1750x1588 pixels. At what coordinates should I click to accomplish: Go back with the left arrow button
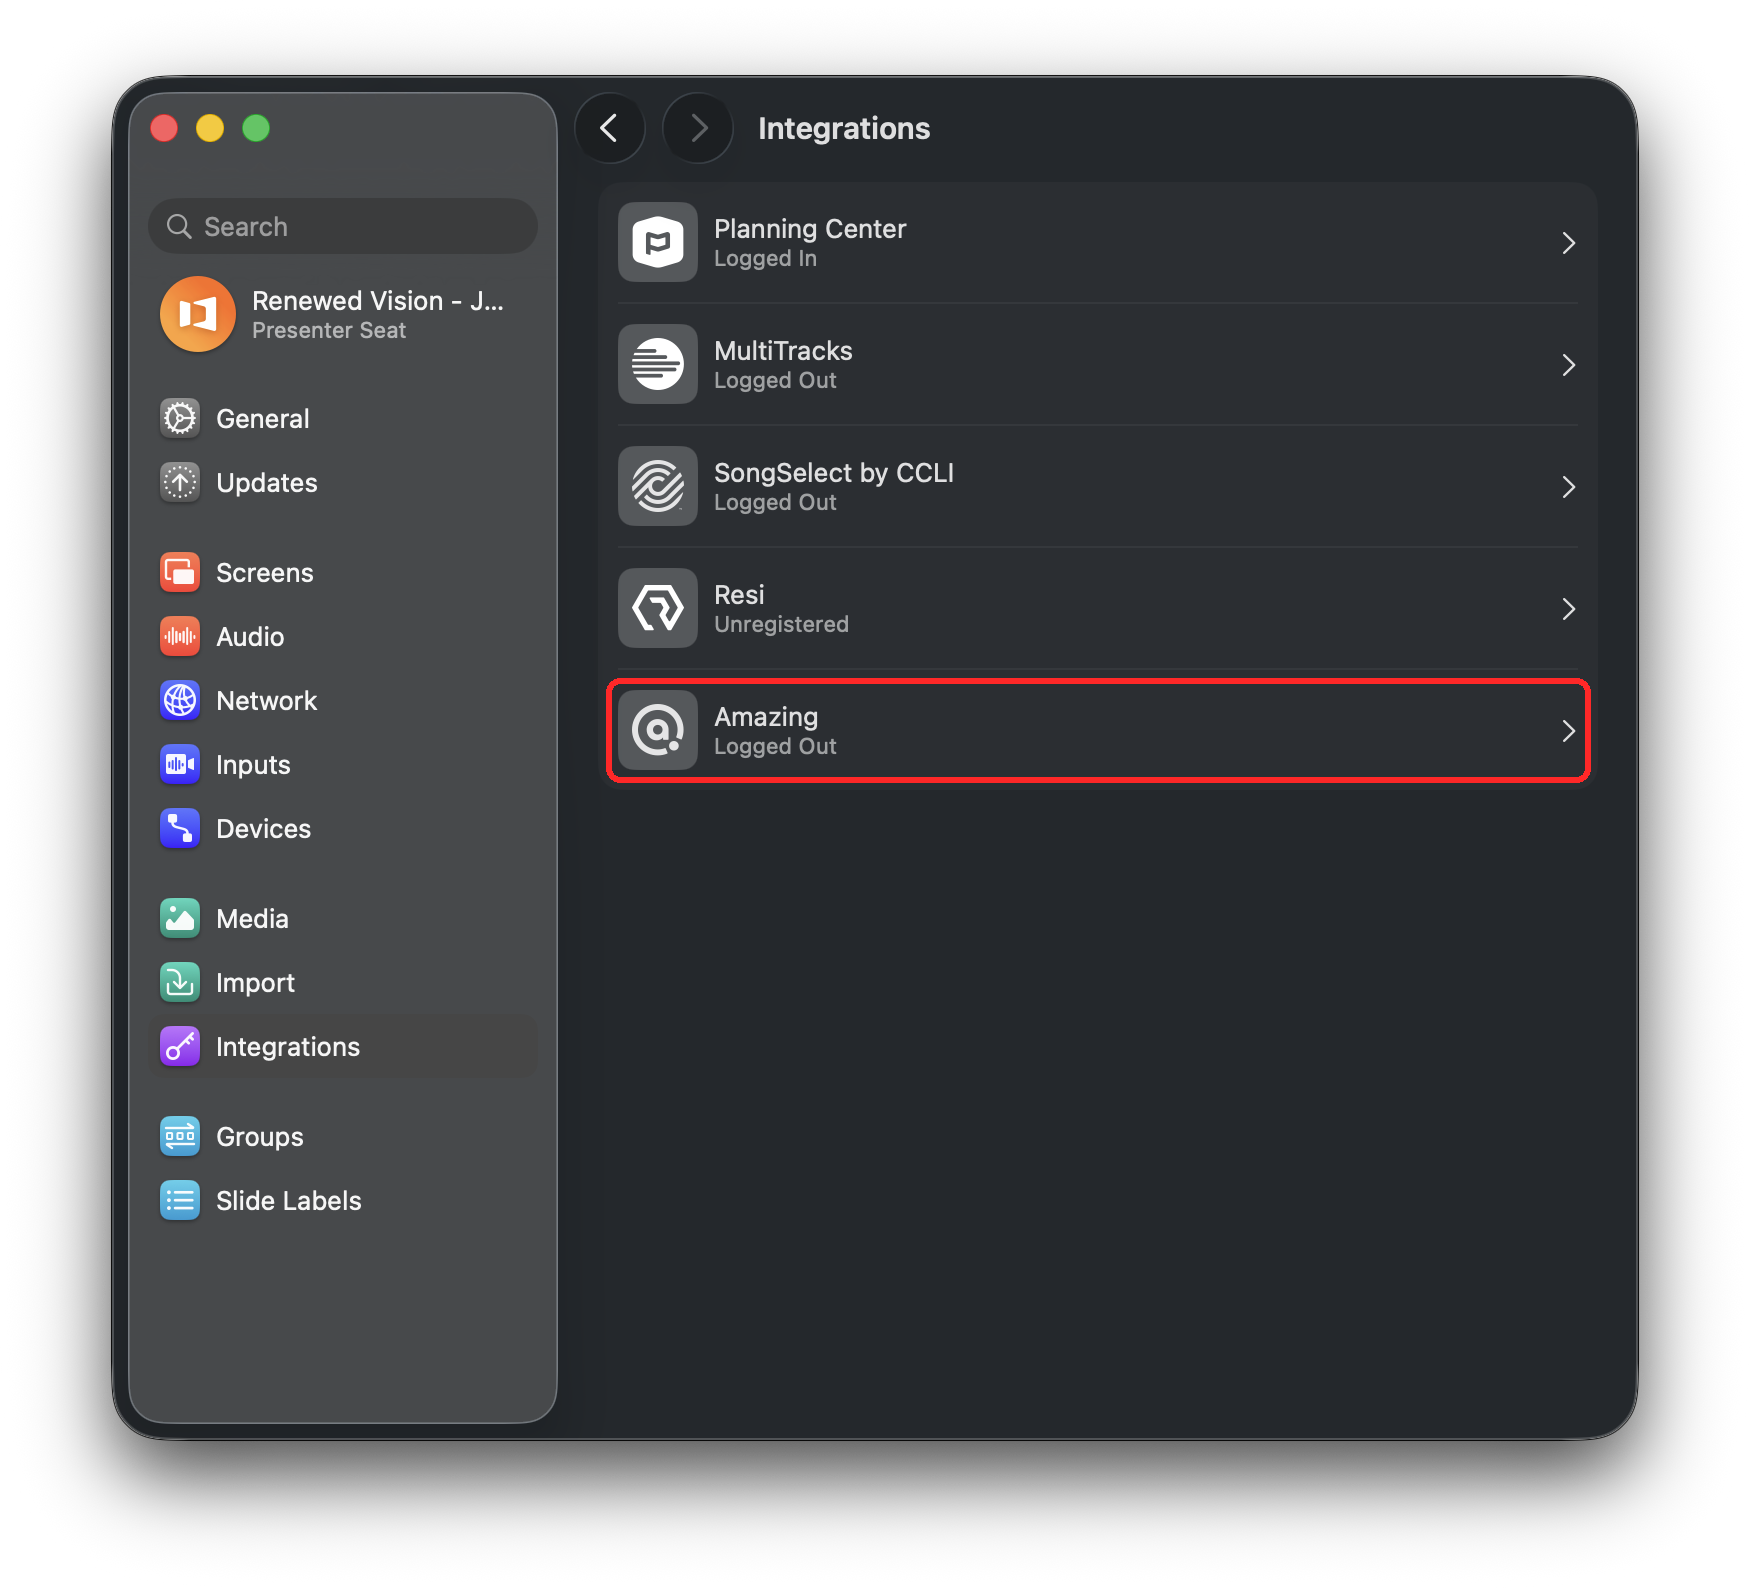pos(609,128)
